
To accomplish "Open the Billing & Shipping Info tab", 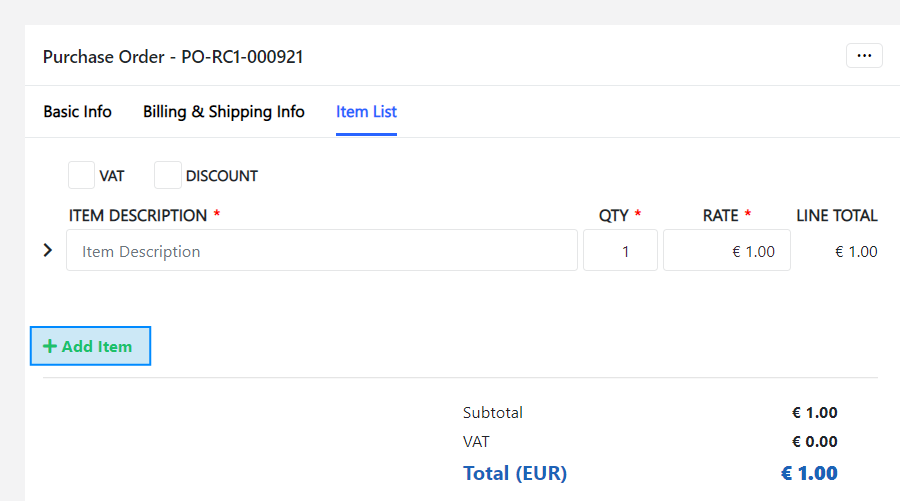I will 223,112.
